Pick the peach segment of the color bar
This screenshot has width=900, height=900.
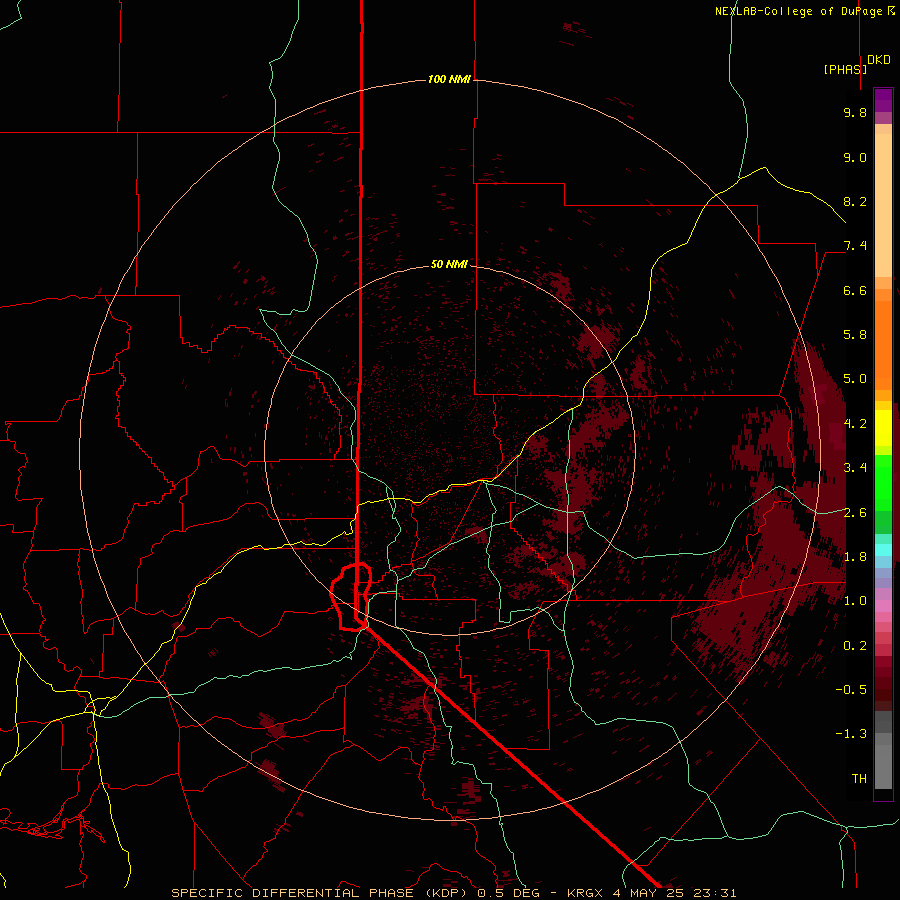[x=883, y=201]
